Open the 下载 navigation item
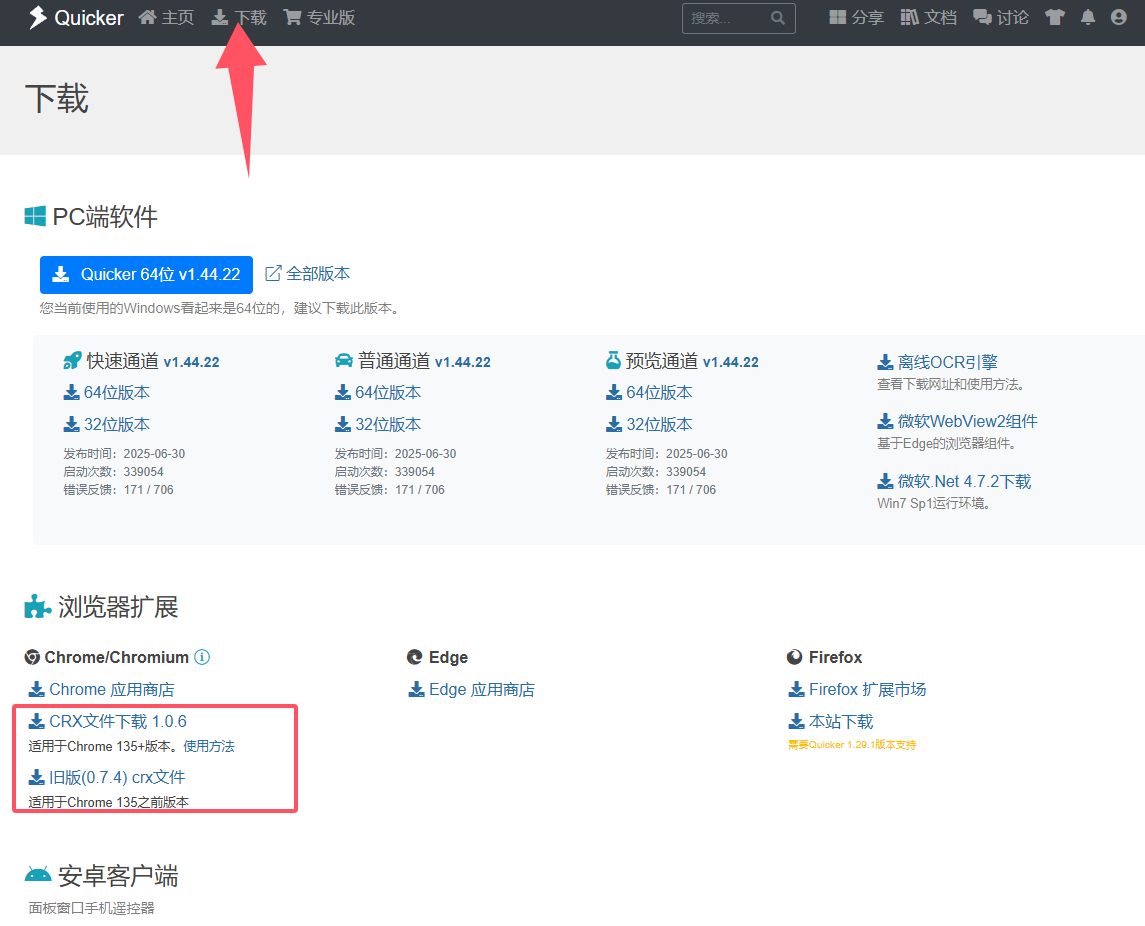The height and width of the screenshot is (926, 1145). pos(240,18)
